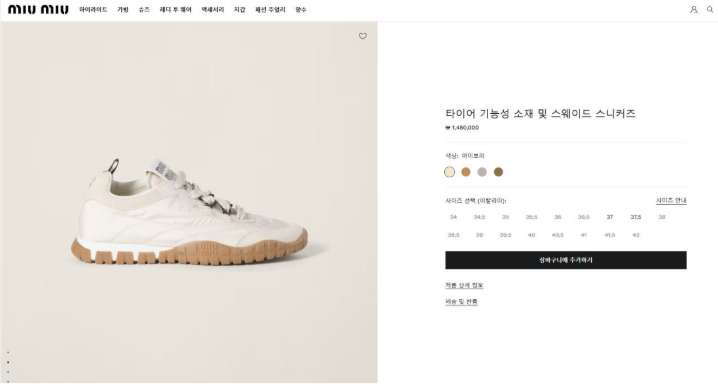Image resolution: width=718 pixels, height=388 pixels.
Task: Select the dark brown color swatch
Action: coord(498,172)
